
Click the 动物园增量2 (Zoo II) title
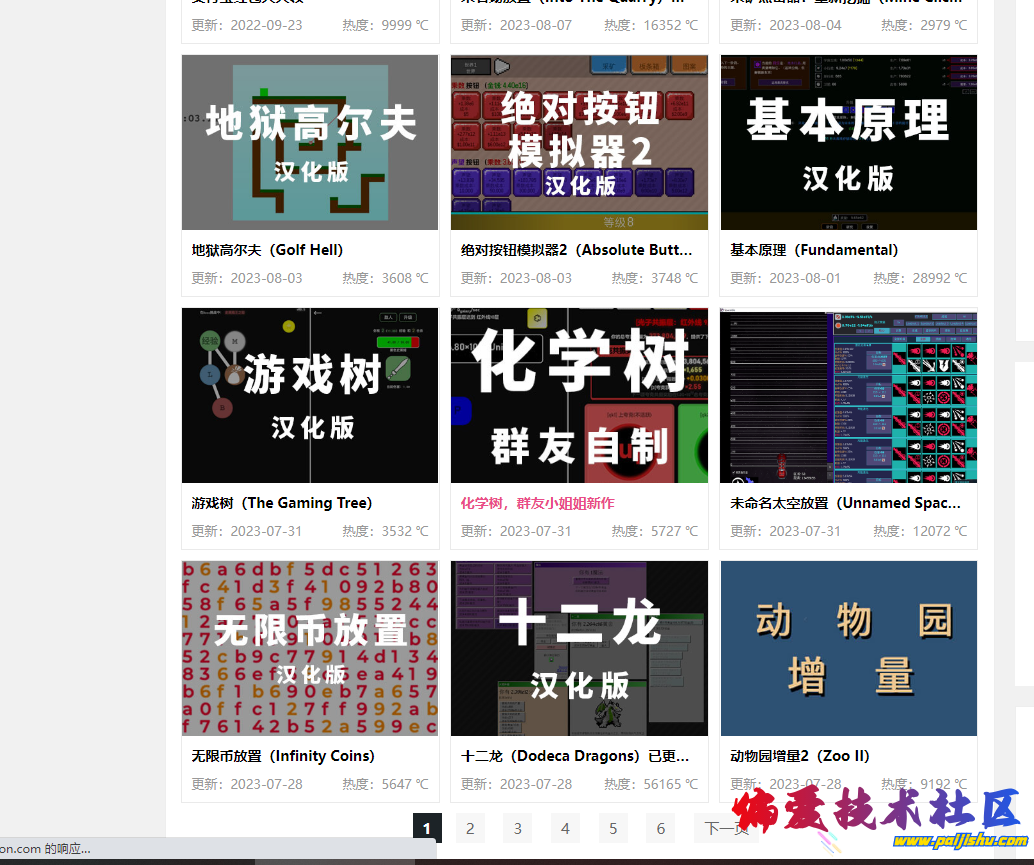click(x=800, y=756)
